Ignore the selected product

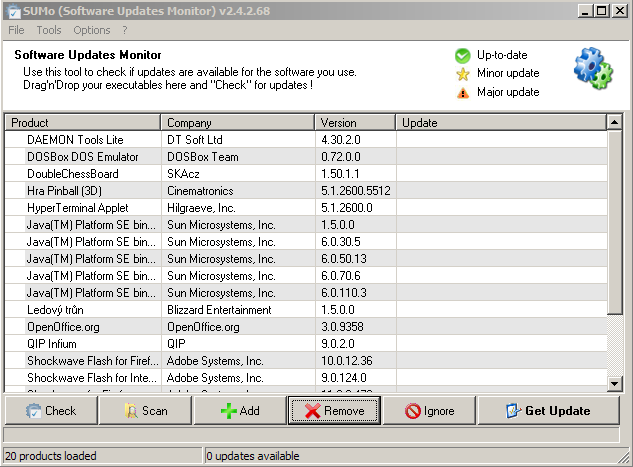429,410
